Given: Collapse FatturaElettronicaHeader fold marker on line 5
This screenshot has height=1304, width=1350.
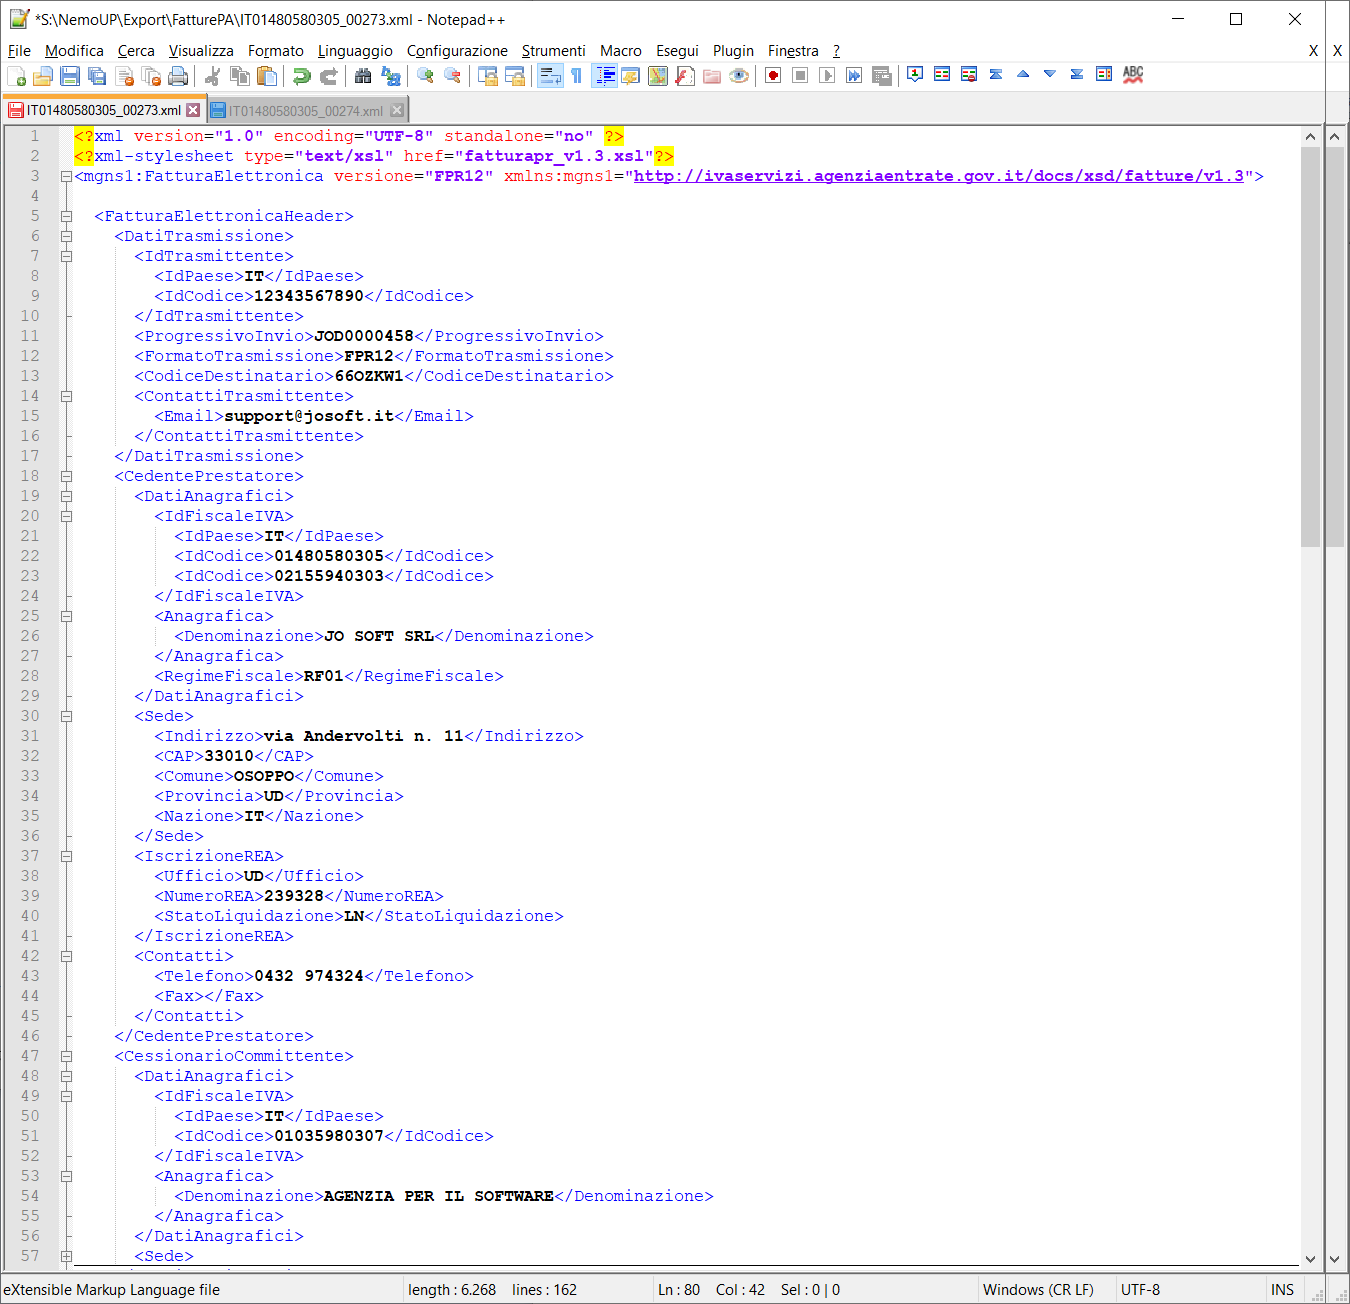Looking at the screenshot, I should tap(67, 216).
